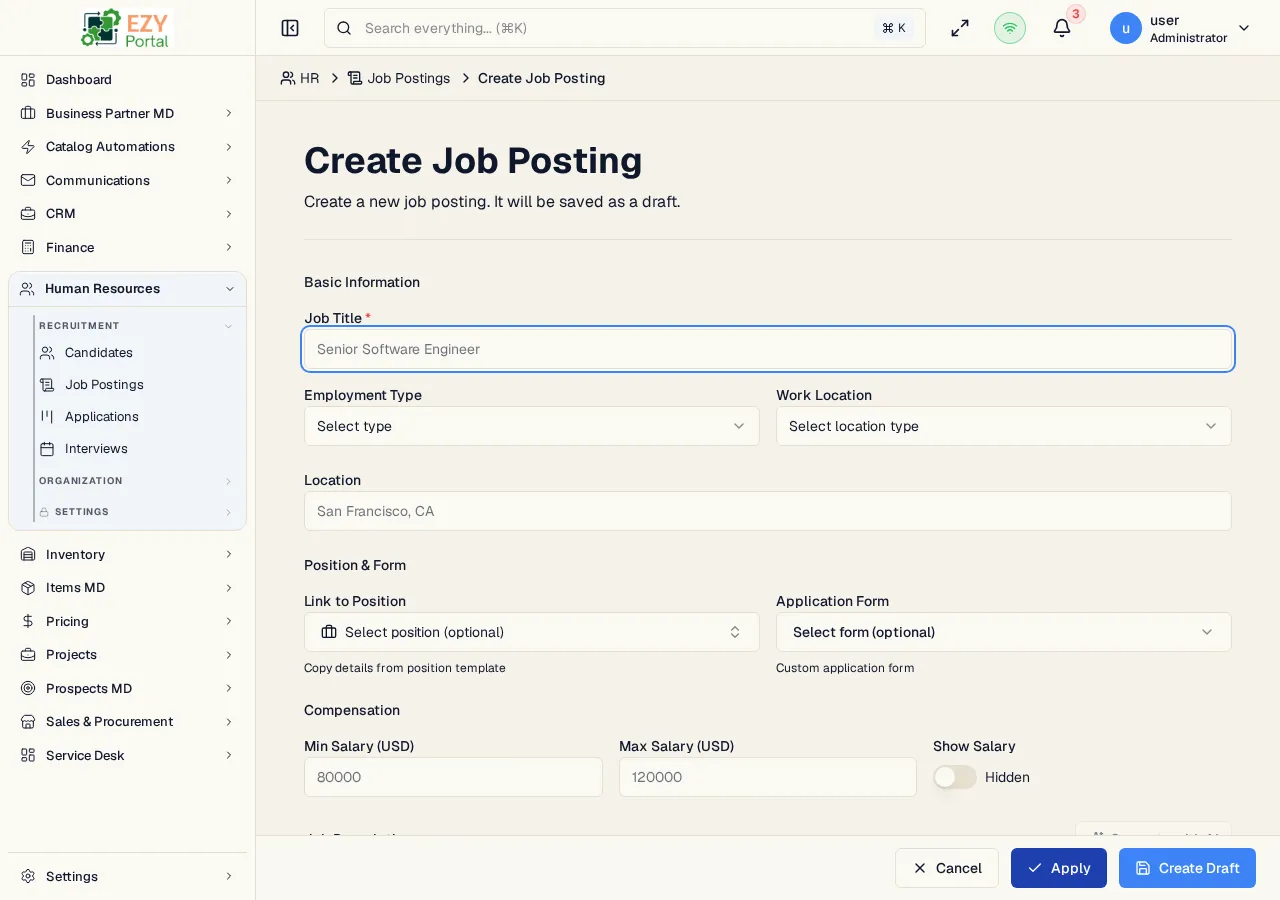Open the Employment Type dropdown
Screen dimensions: 1280x900
tap(532, 426)
